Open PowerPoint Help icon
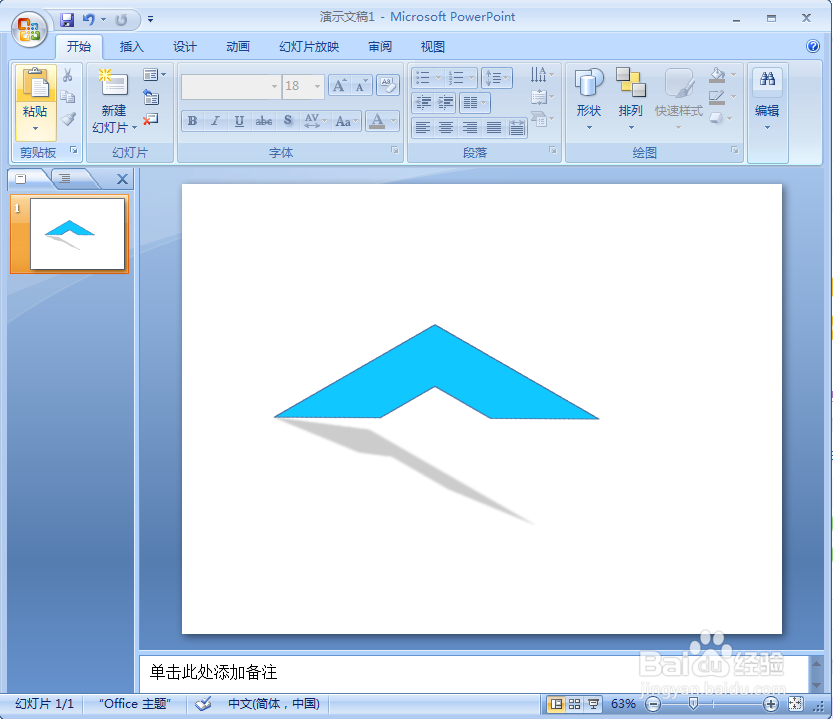Image resolution: width=833 pixels, height=719 pixels. pyautogui.click(x=813, y=46)
